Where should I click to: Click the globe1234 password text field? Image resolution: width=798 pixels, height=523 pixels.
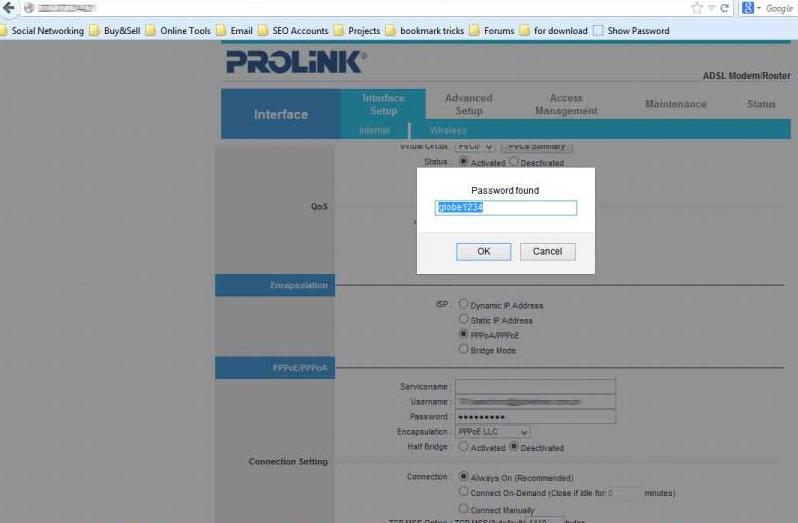point(506,208)
